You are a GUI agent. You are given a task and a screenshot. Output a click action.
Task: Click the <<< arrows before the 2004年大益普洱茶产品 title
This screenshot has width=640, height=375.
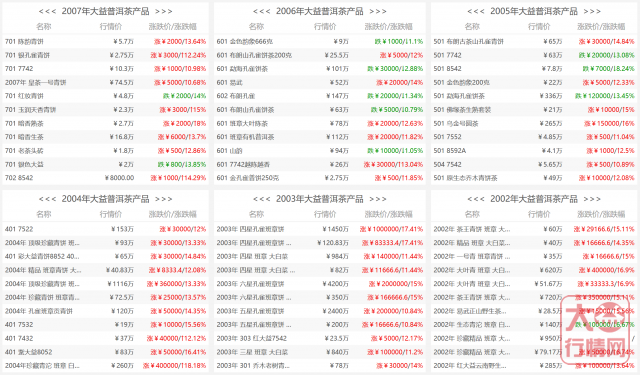pyautogui.click(x=47, y=199)
